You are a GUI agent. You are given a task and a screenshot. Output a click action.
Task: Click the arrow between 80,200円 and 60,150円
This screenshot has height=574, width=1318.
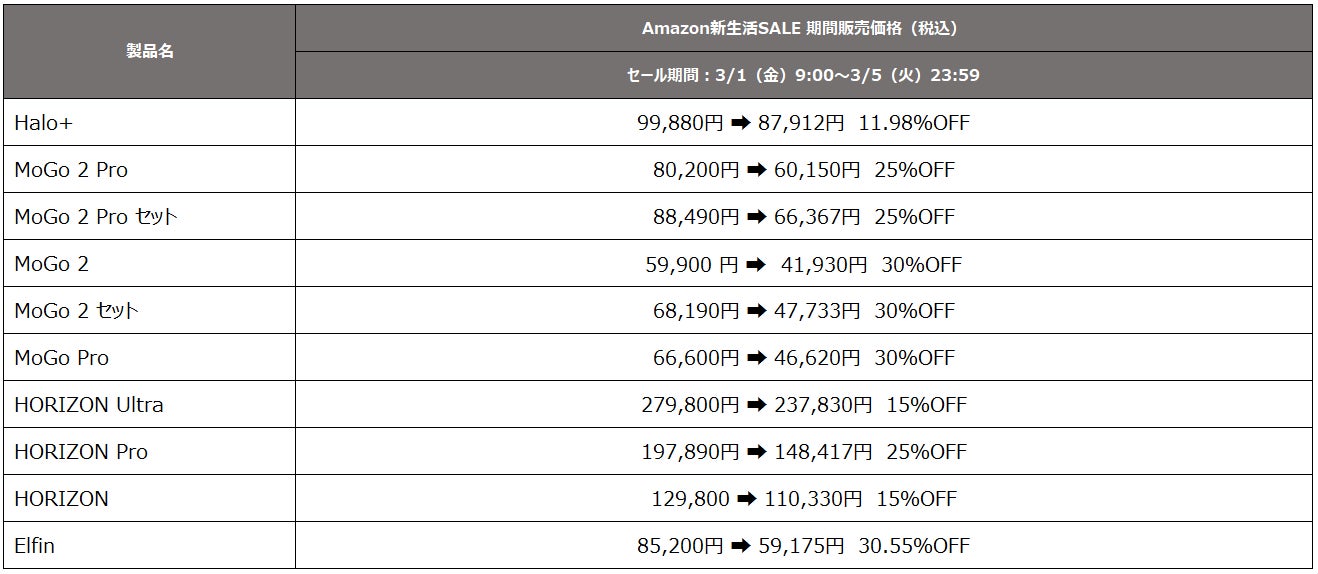pos(756,170)
